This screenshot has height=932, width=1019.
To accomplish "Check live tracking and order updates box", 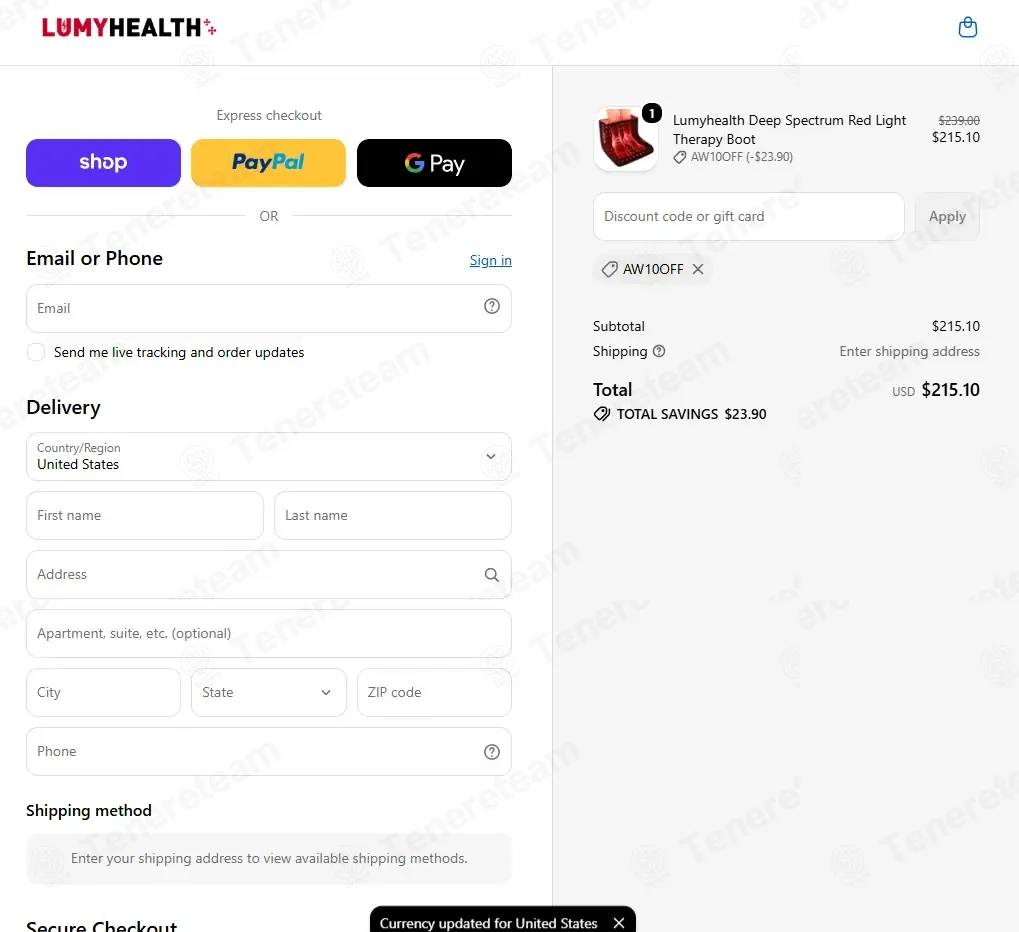I will tap(36, 352).
